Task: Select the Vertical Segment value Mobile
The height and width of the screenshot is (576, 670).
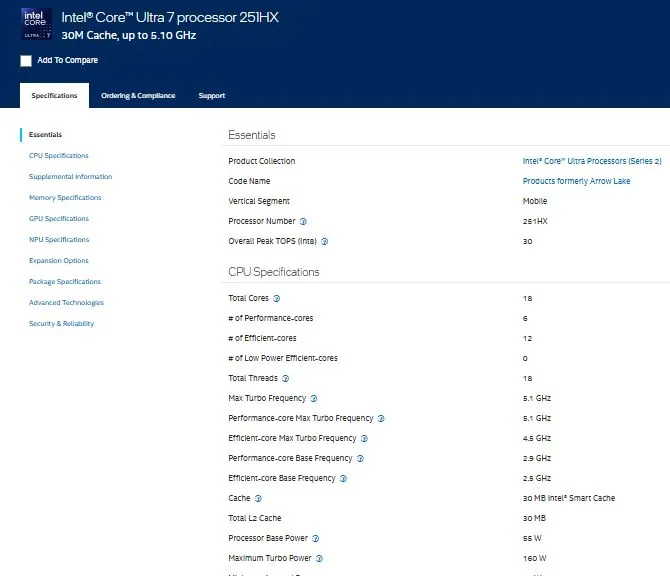Action: tap(535, 201)
